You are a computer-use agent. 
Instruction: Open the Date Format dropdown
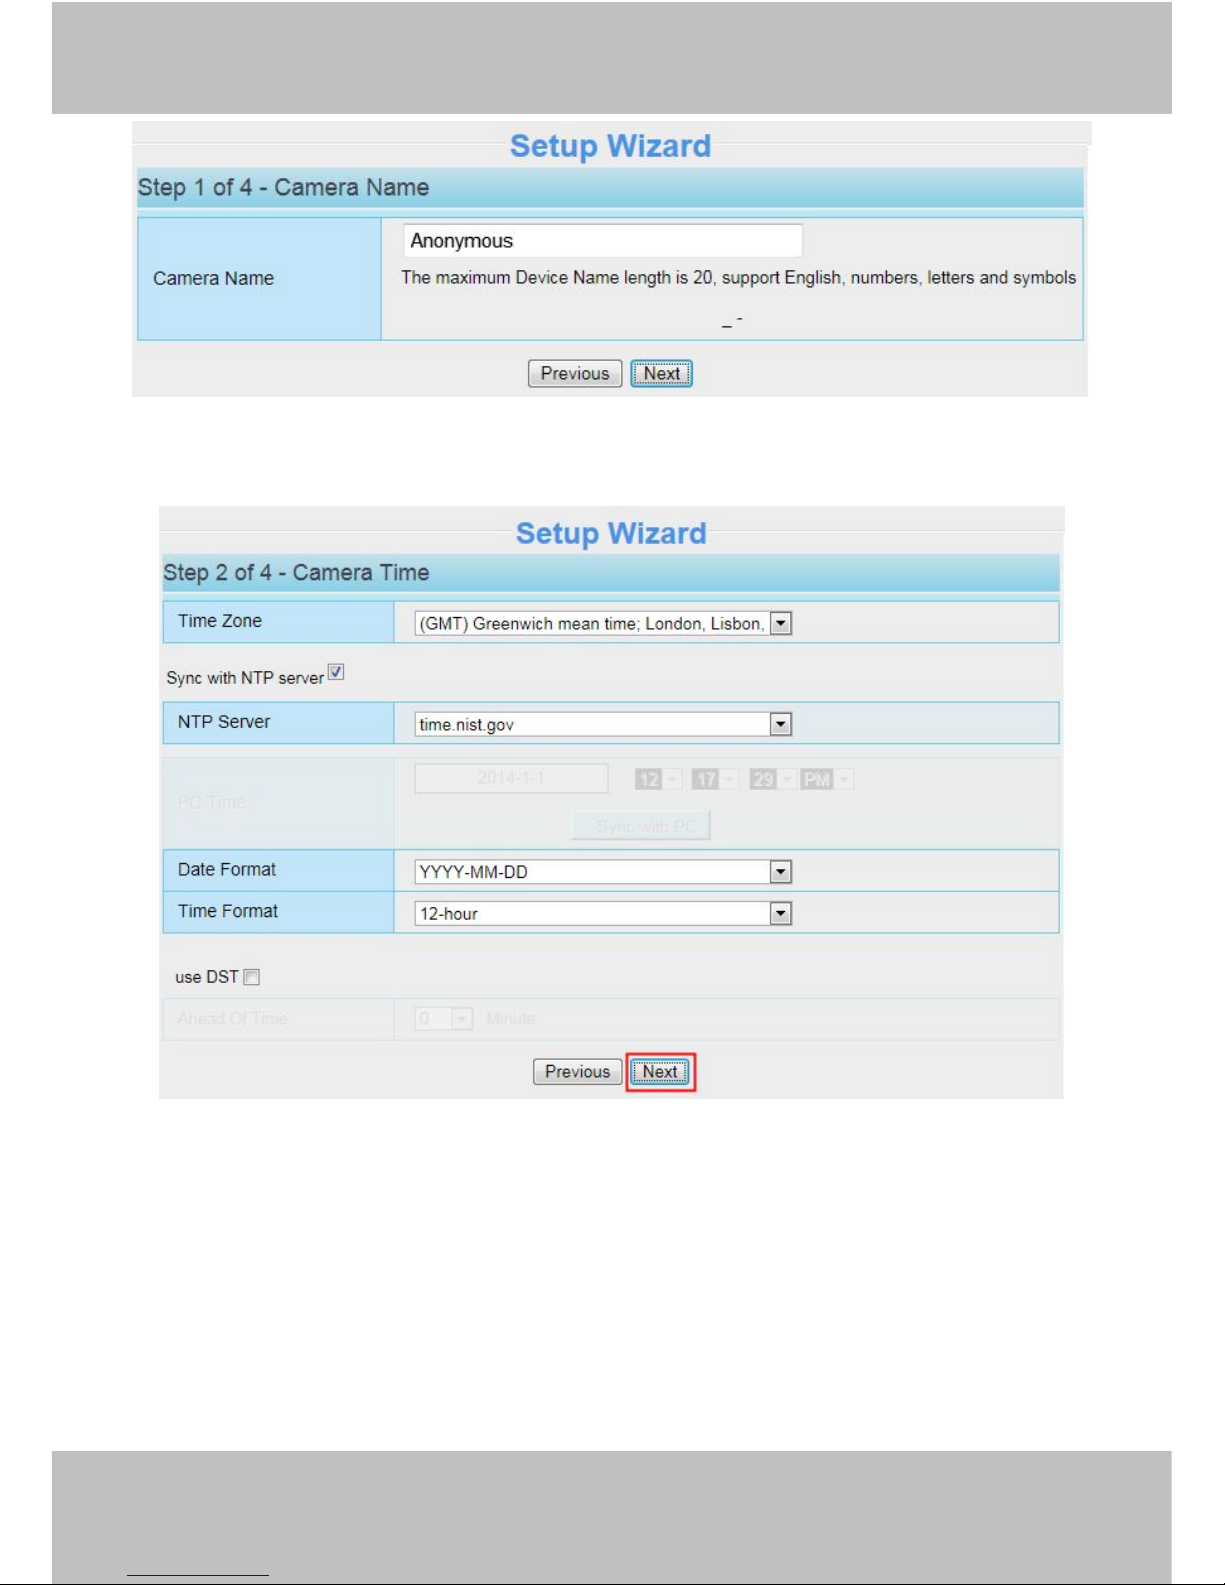[x=603, y=872]
